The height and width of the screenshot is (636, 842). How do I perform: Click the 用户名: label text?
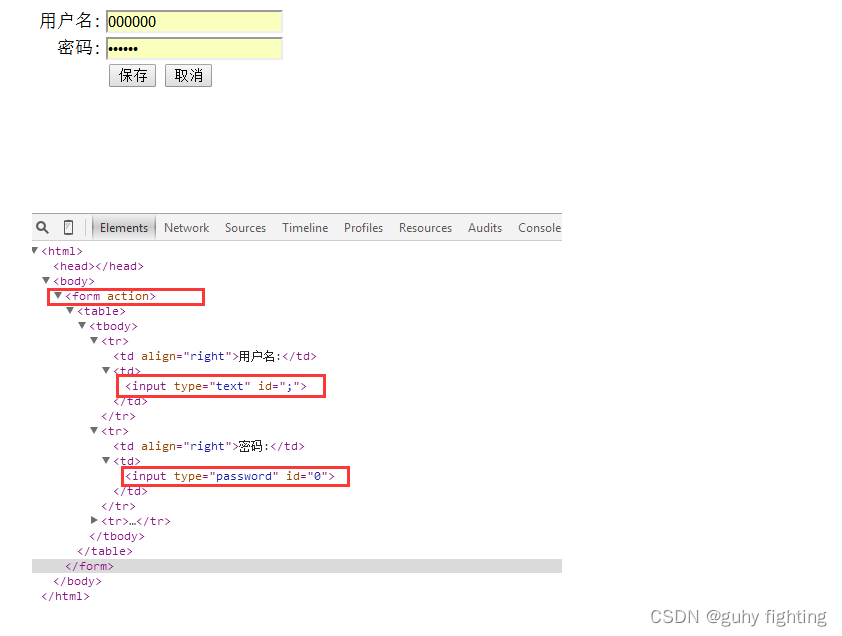tap(69, 21)
